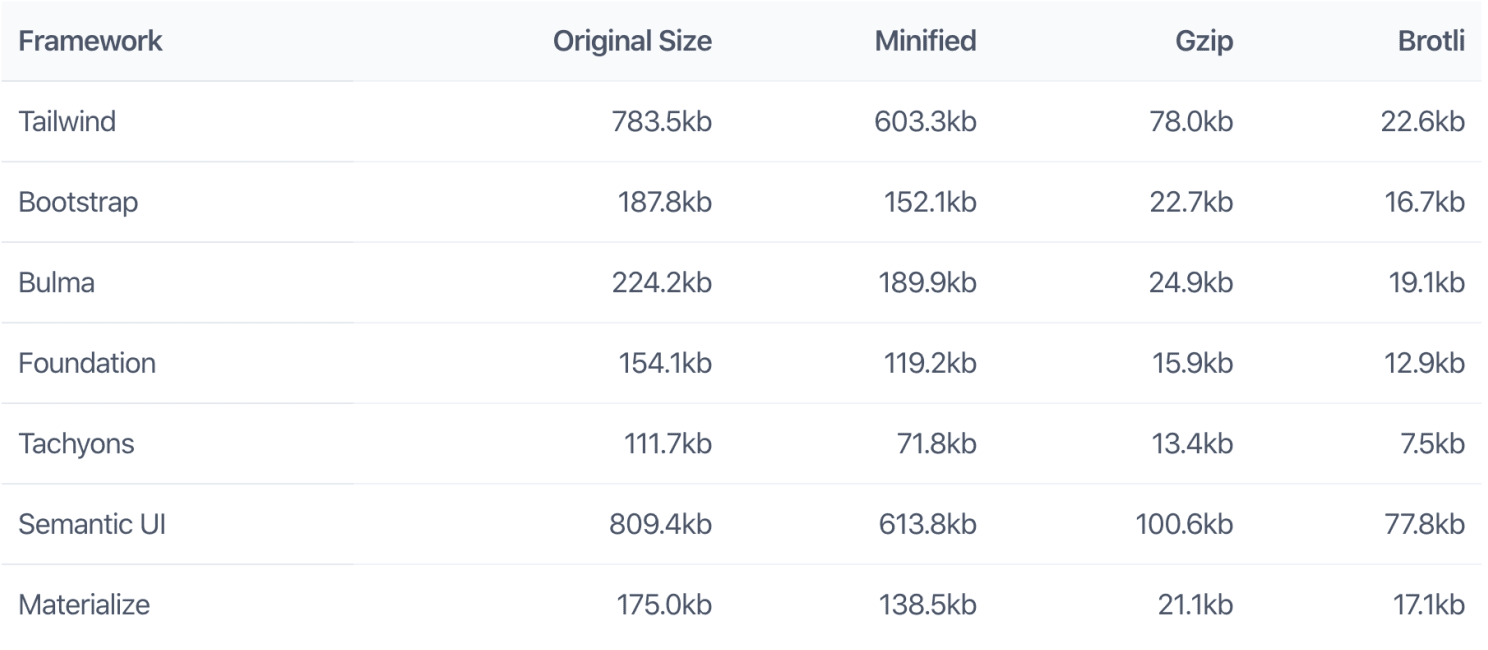The image size is (1488, 650).
Task: Click Bootstrap's 22.7kb gzip value
Action: click(x=1191, y=203)
